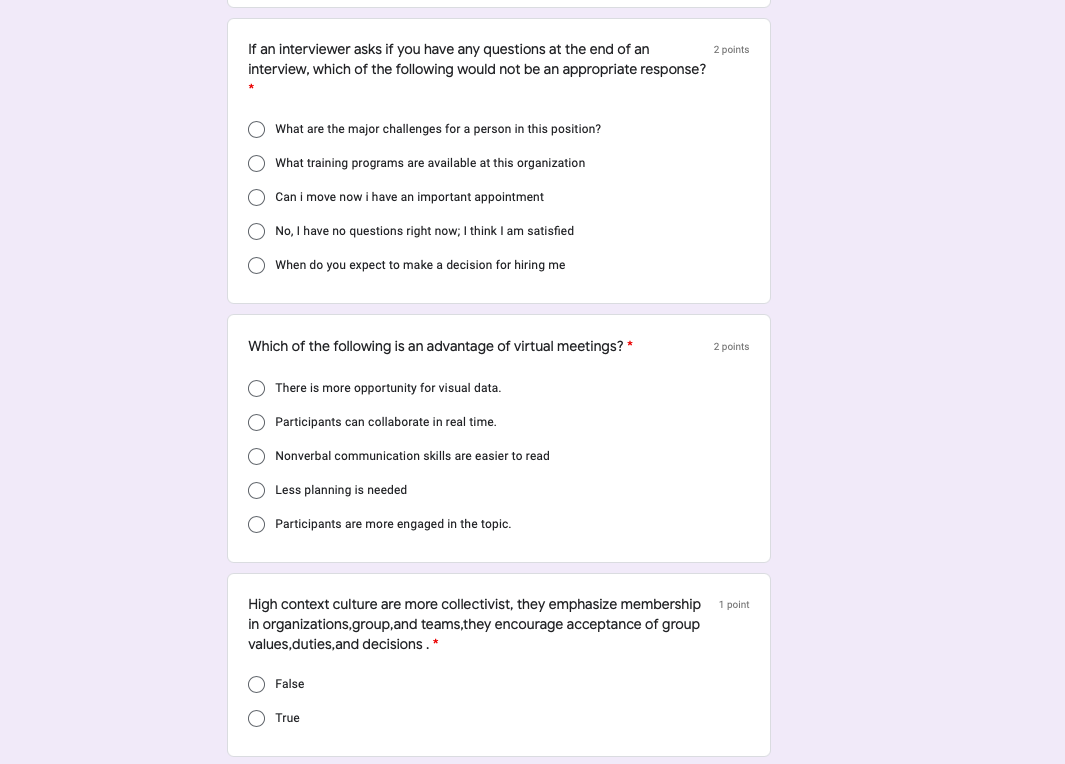
Task: Click the "2 points" label on the first question
Action: click(731, 48)
